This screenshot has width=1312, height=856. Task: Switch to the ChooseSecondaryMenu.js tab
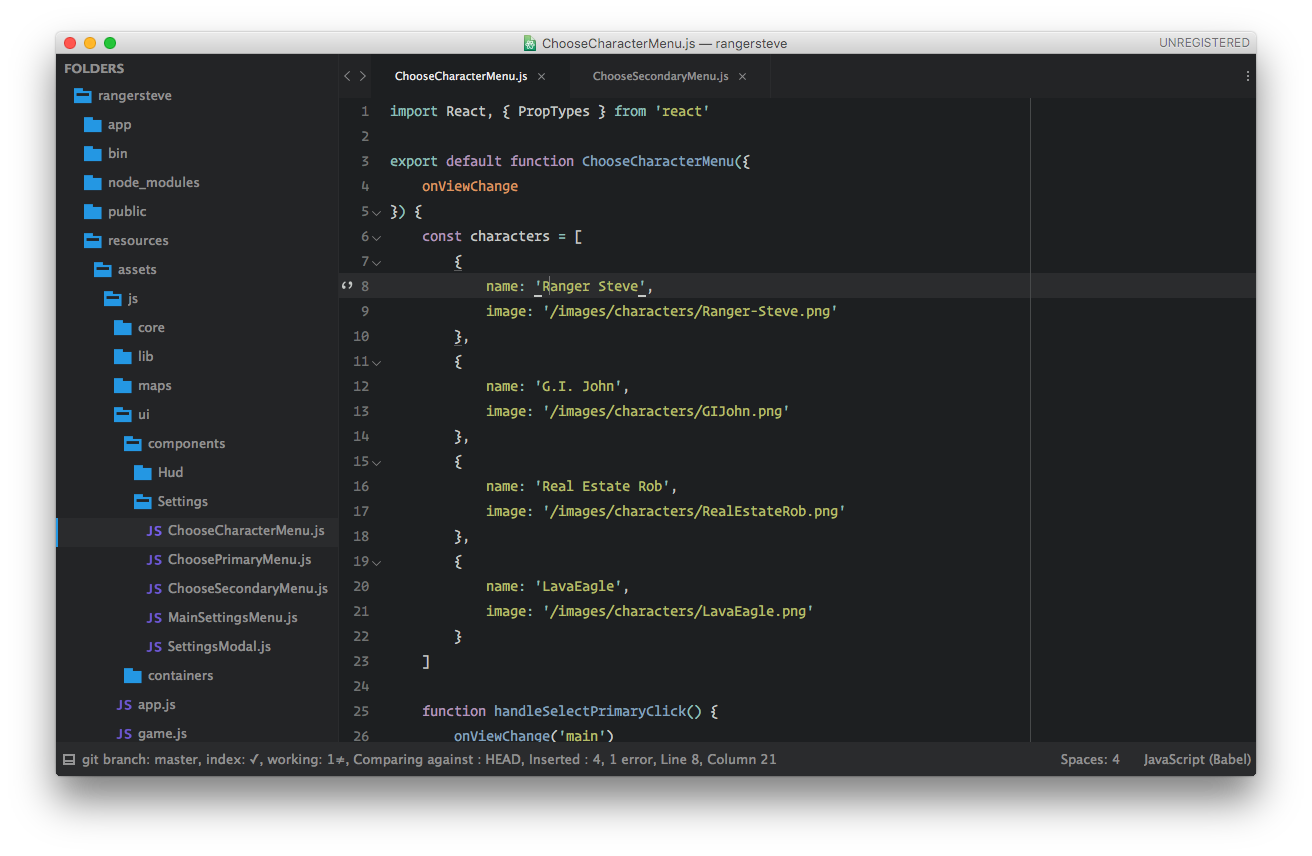point(659,76)
